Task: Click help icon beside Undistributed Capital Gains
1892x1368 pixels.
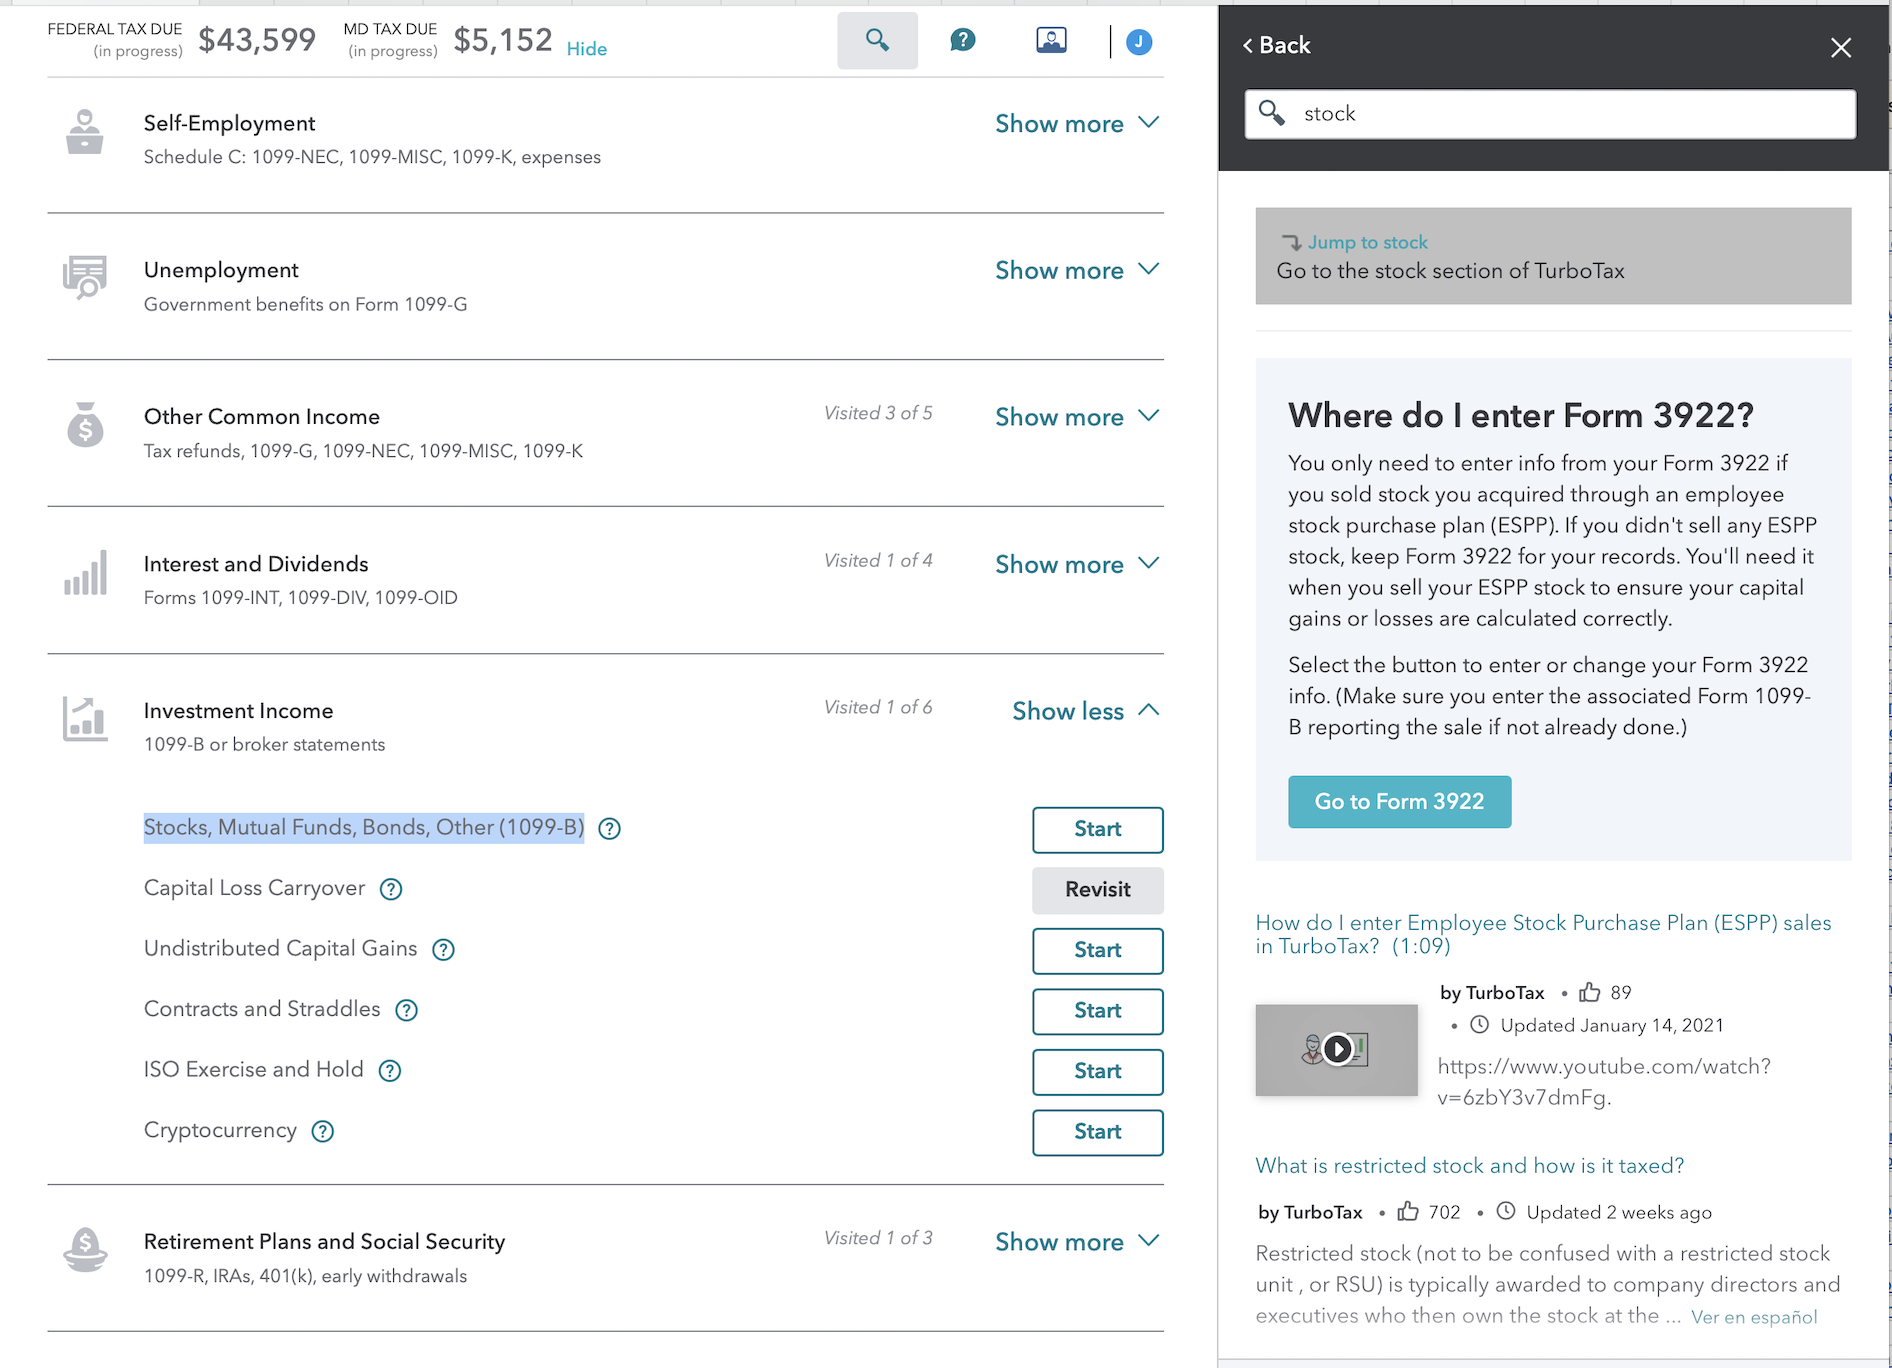Action: click(x=443, y=950)
